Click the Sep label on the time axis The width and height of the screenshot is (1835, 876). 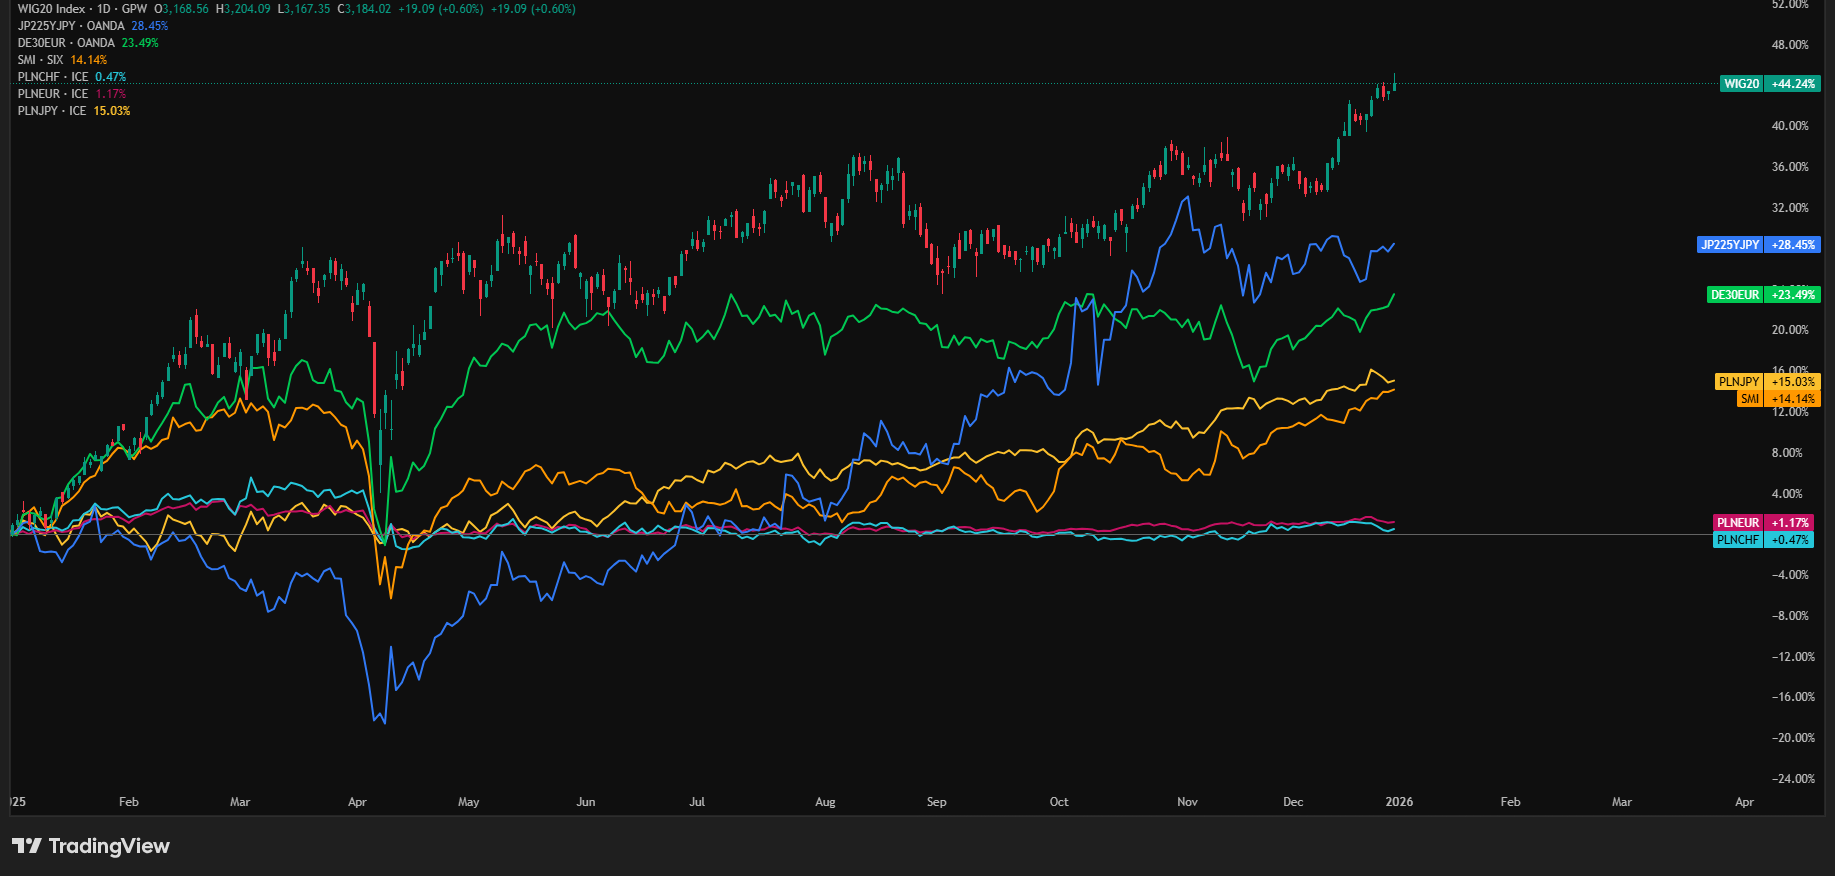pyautogui.click(x=936, y=802)
